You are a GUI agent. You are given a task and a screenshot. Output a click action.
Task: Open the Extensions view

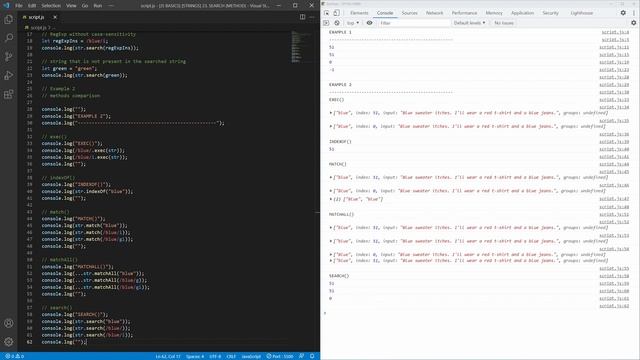click(9, 94)
